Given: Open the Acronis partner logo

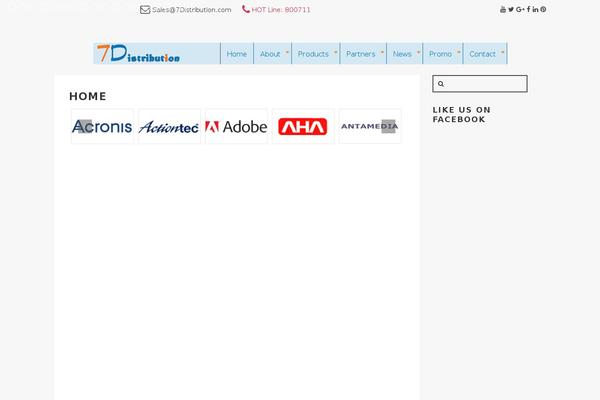Looking at the screenshot, I should [x=102, y=126].
